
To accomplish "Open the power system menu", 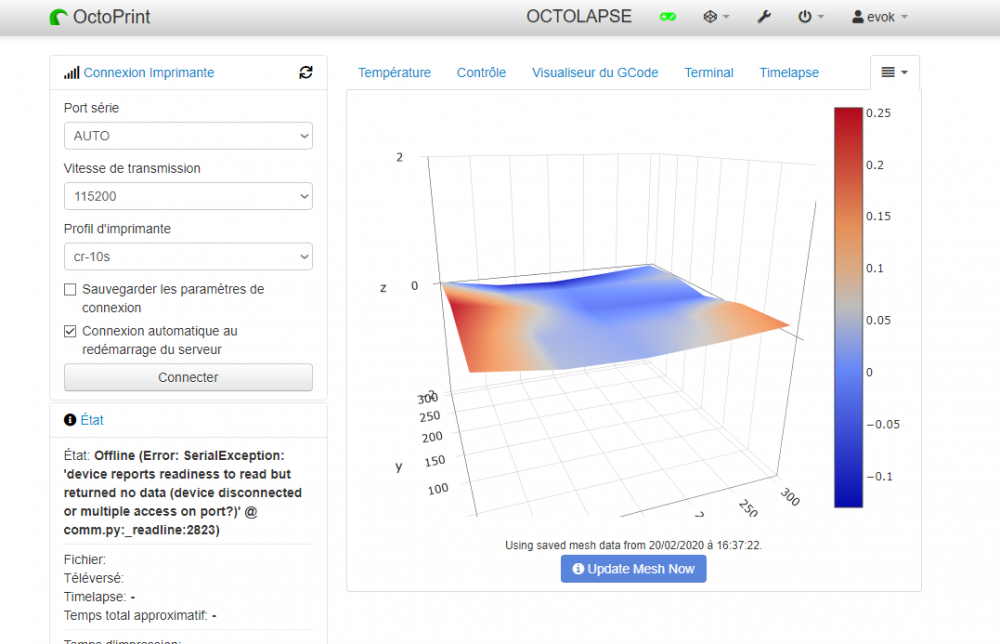I will [x=811, y=17].
